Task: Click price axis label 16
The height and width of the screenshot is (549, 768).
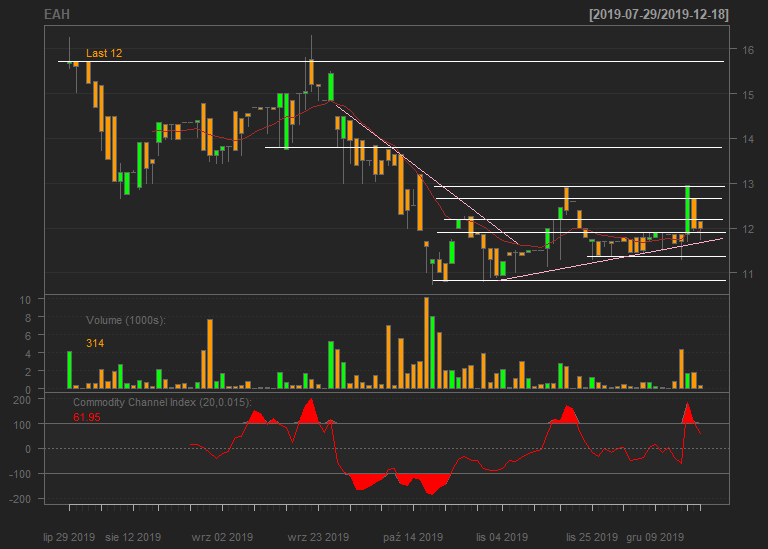Action: coord(748,50)
